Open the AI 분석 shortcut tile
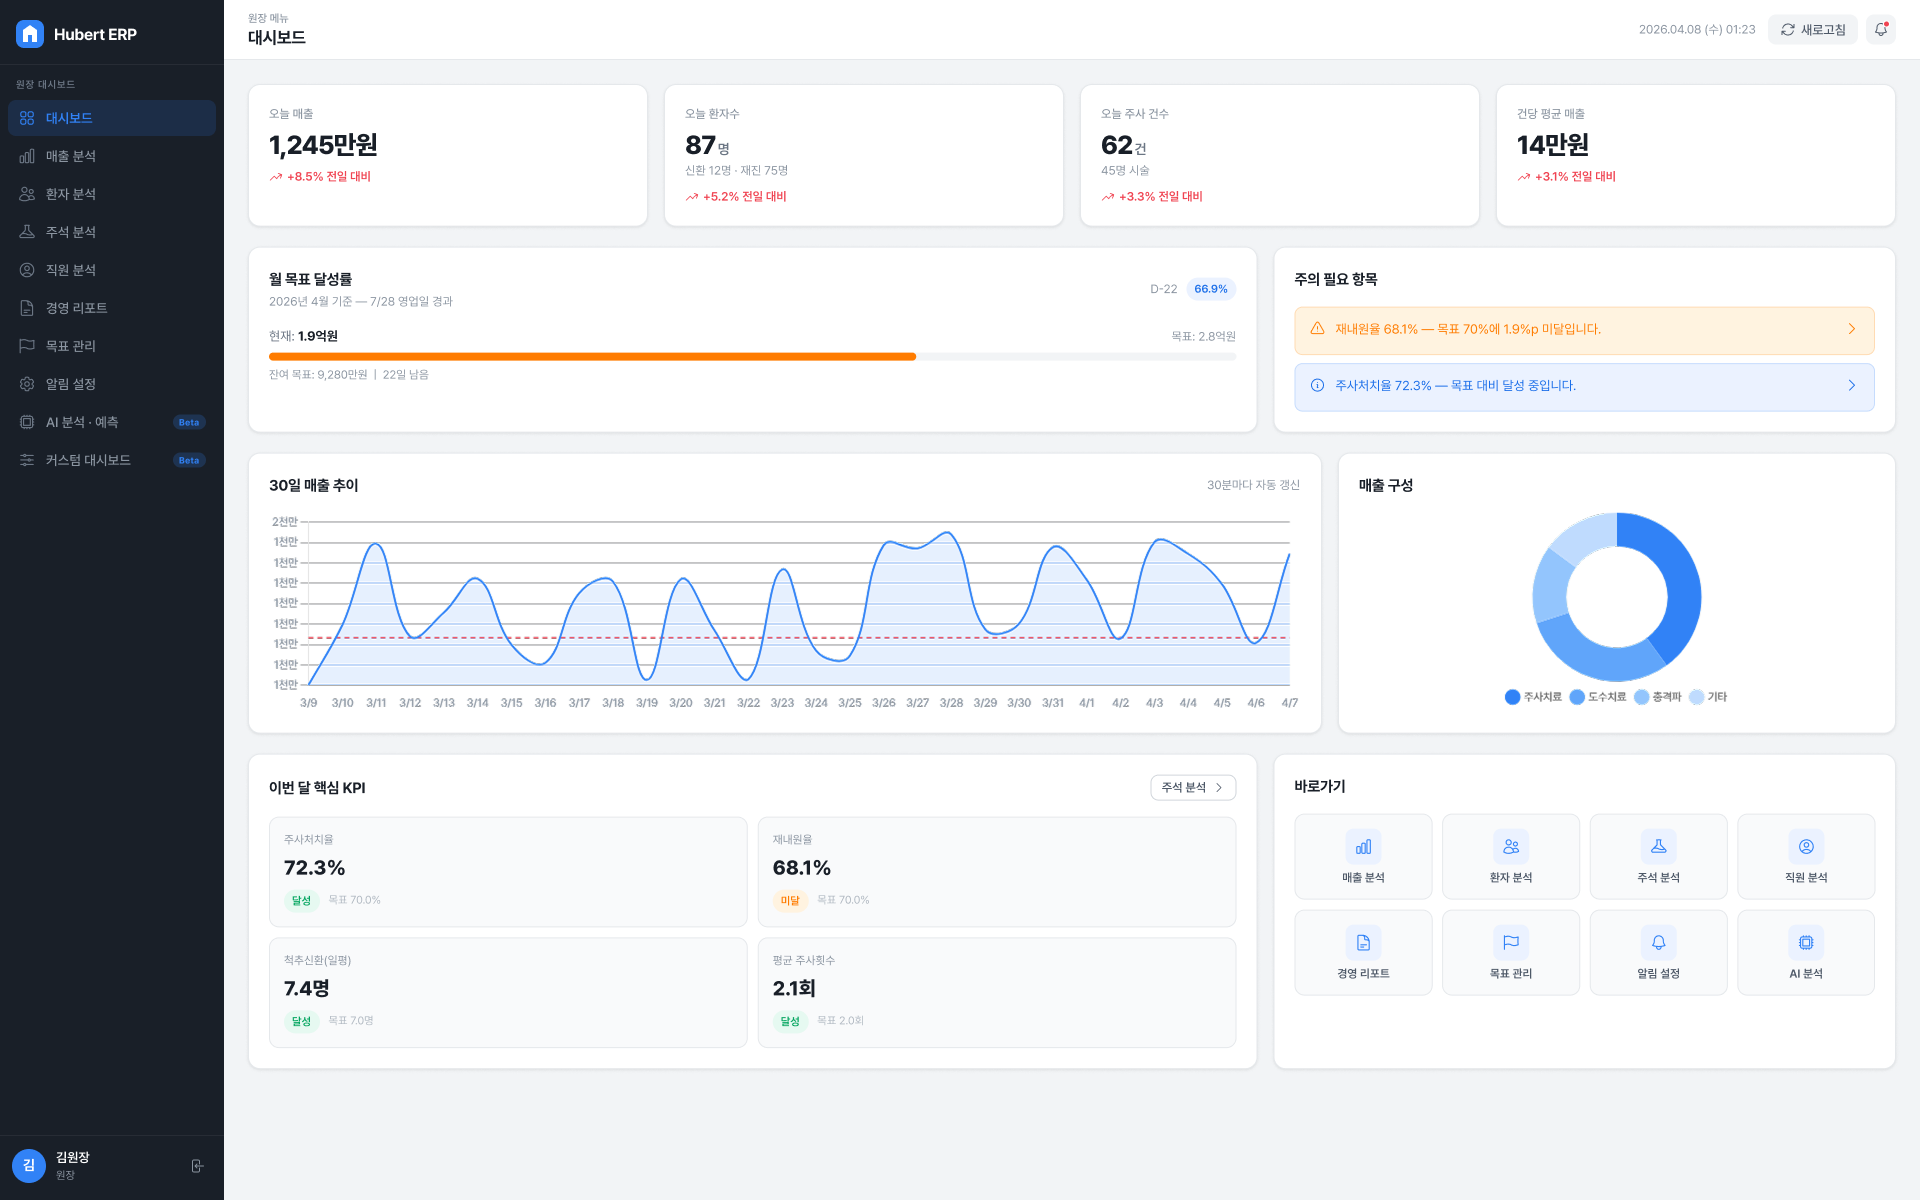This screenshot has height=1200, width=1920. (x=1806, y=953)
